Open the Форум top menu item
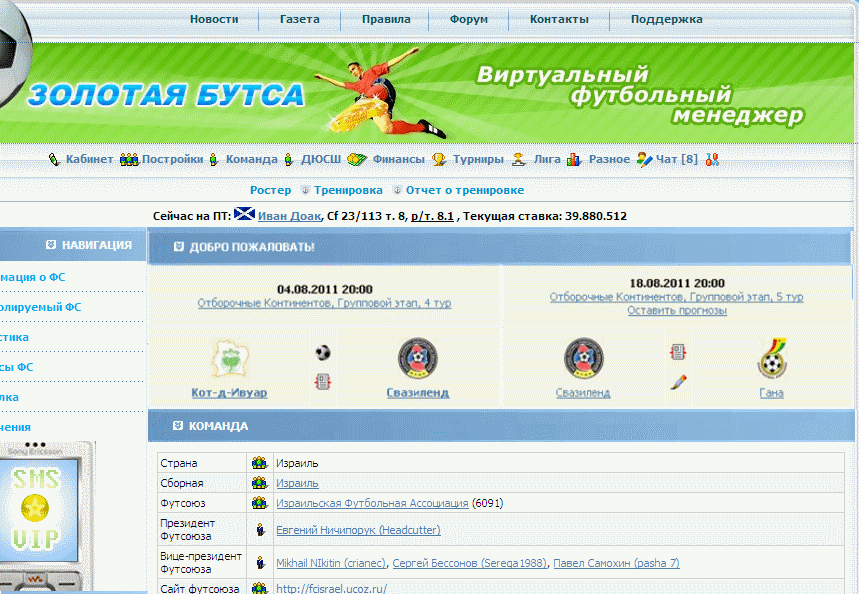The height and width of the screenshot is (594, 859). pos(469,19)
